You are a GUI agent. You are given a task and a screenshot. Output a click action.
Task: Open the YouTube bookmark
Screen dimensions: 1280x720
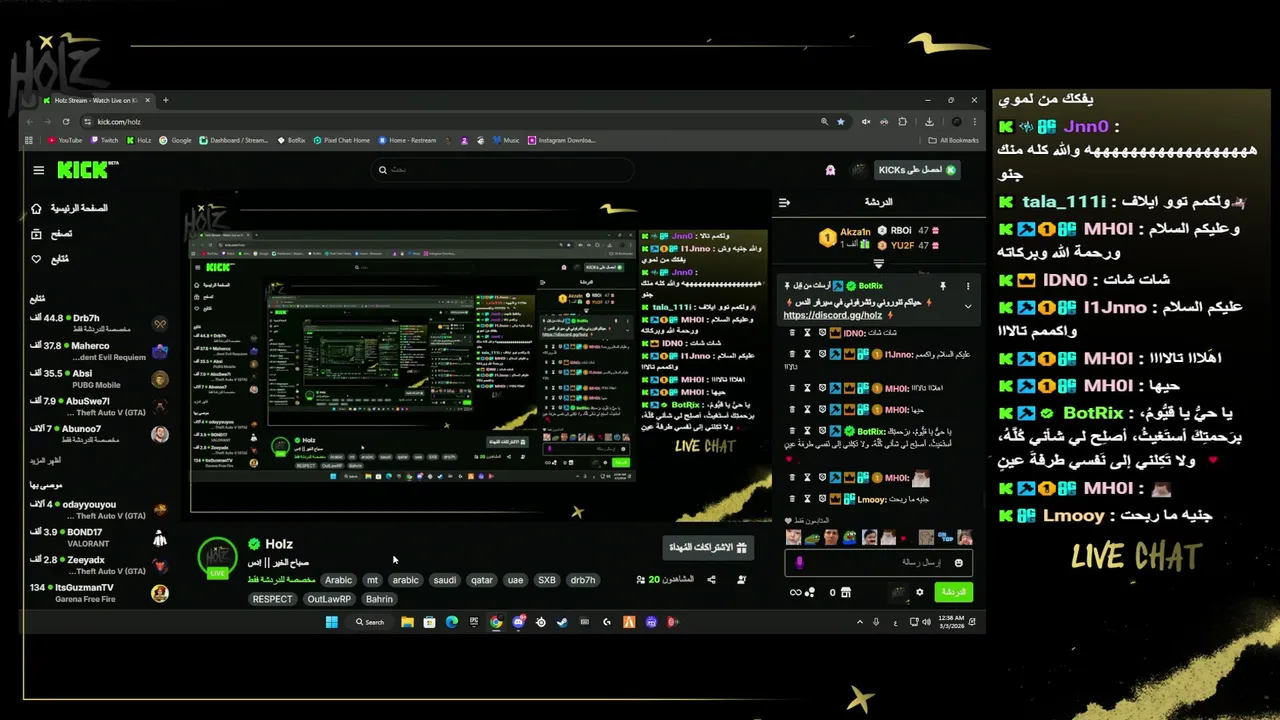64,140
